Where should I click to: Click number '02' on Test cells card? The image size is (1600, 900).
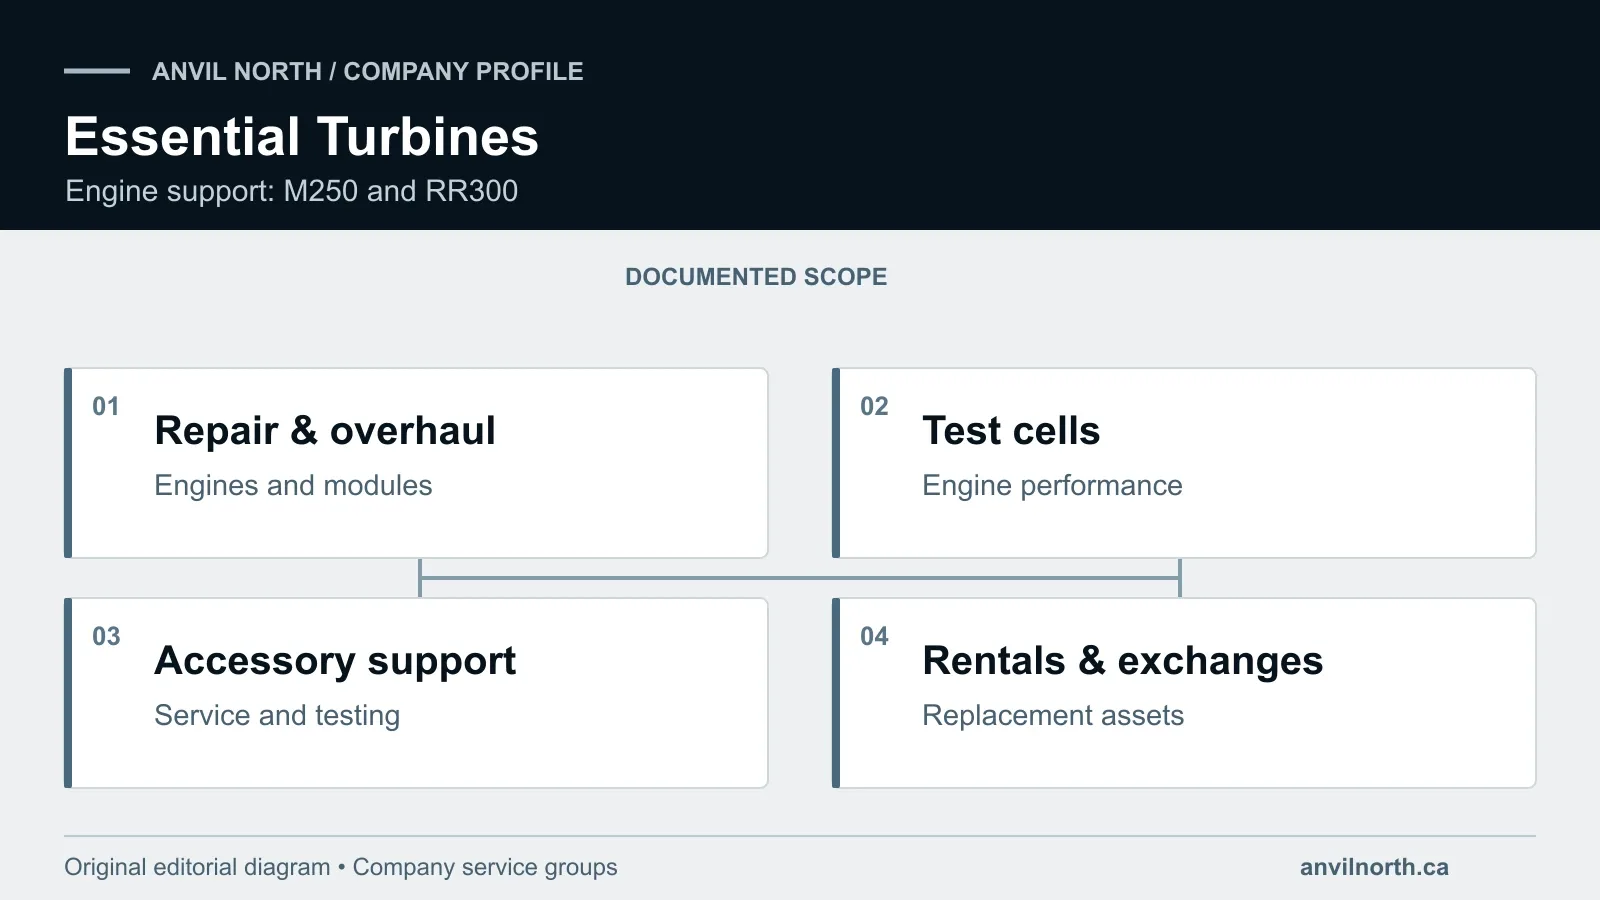(x=874, y=406)
